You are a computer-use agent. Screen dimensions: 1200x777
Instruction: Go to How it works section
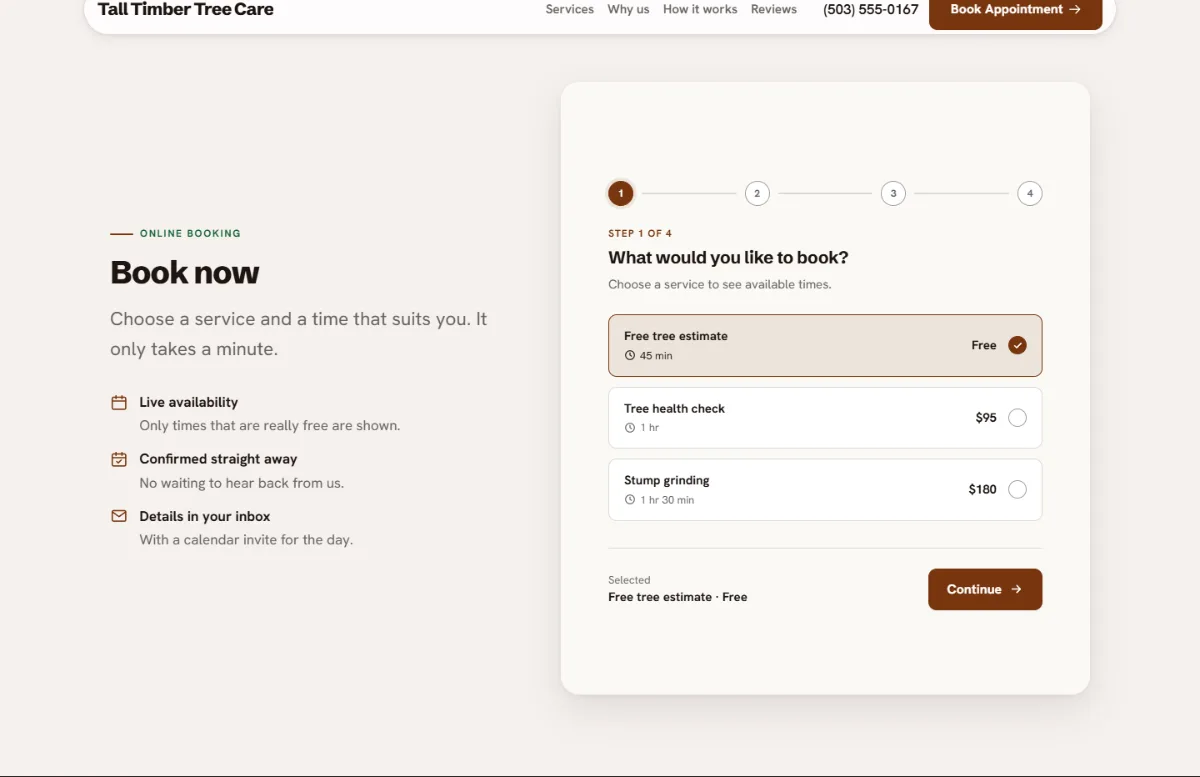point(700,9)
